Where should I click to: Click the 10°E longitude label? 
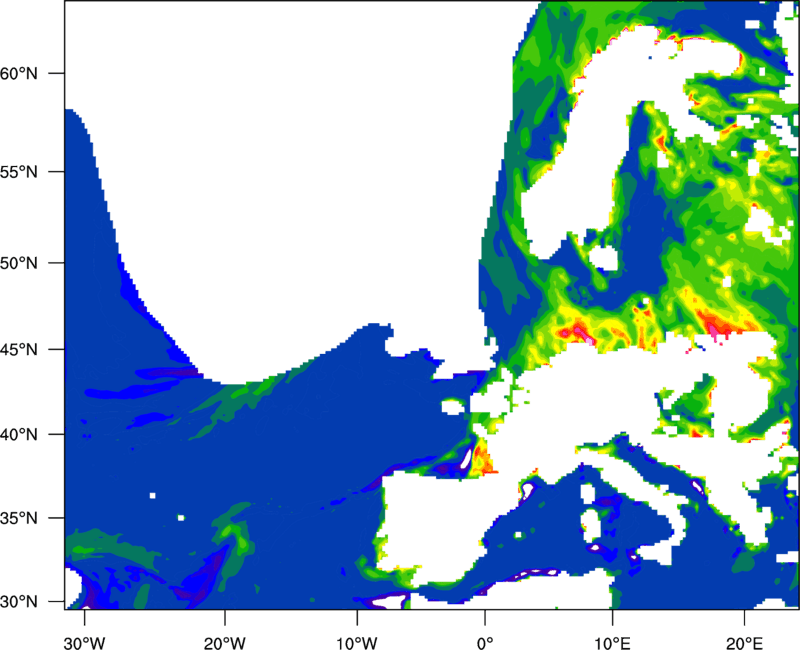coord(612,643)
